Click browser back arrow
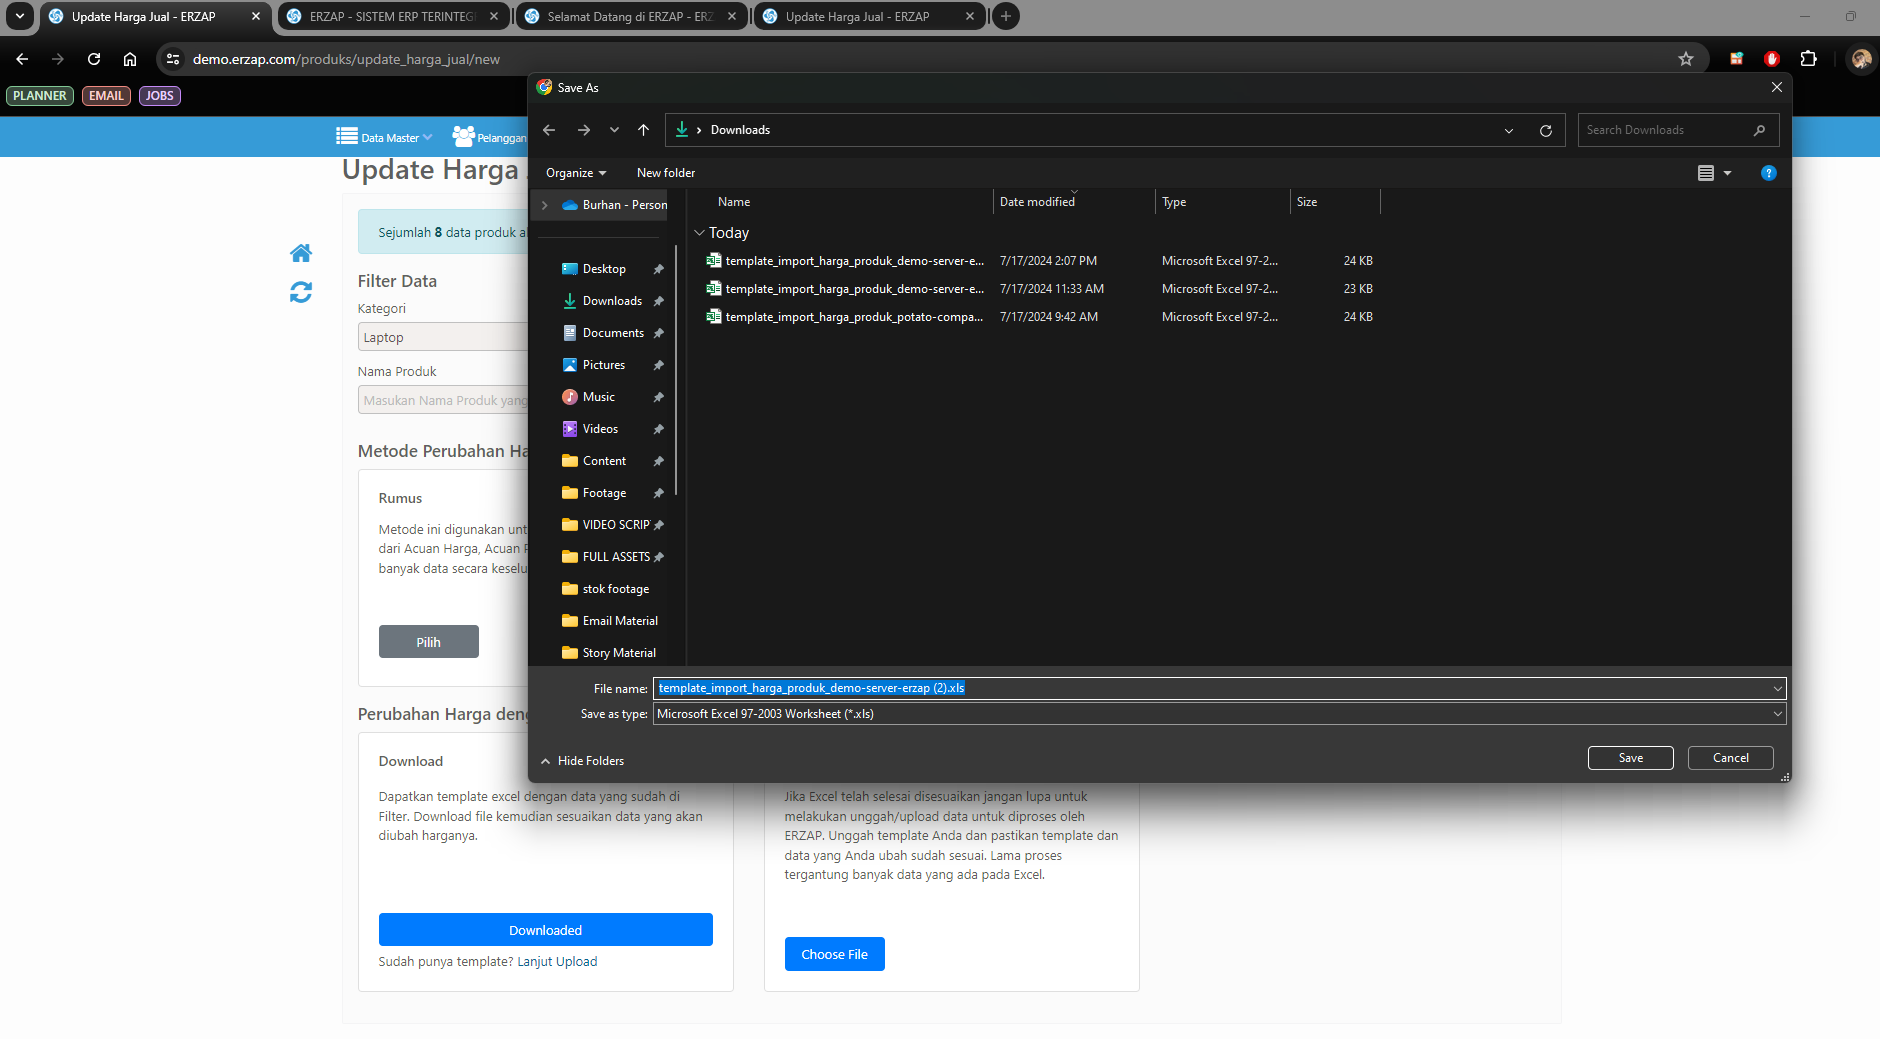Image resolution: width=1880 pixels, height=1039 pixels. (22, 59)
